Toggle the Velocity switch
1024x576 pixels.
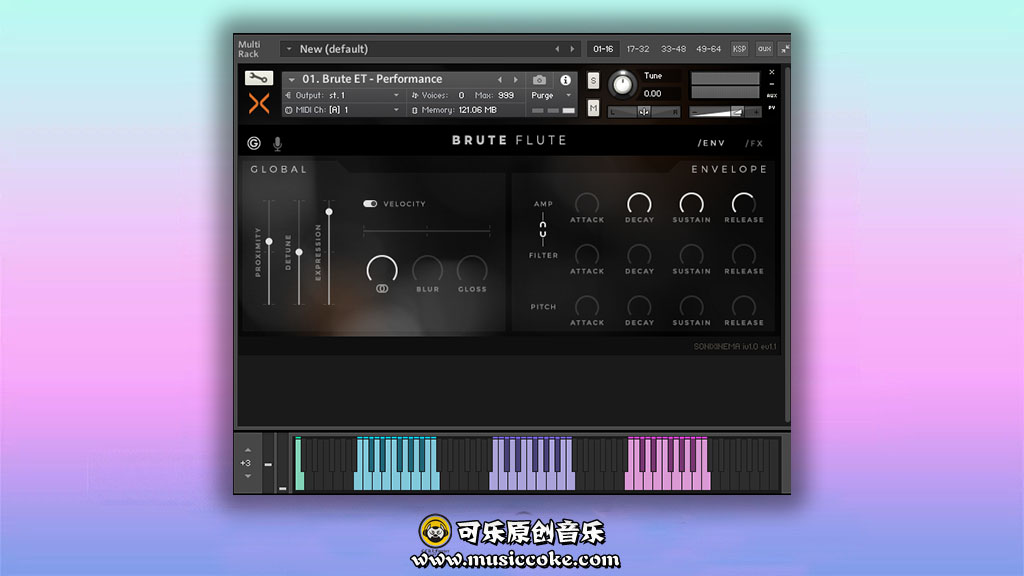(370, 204)
